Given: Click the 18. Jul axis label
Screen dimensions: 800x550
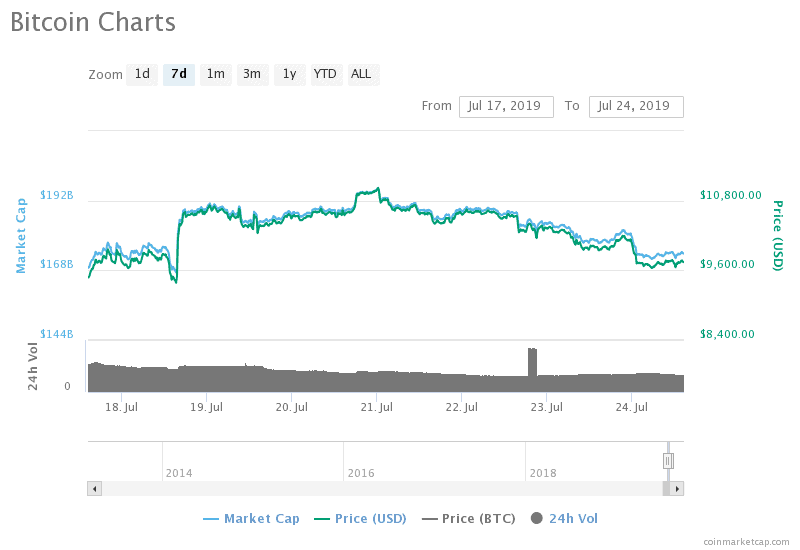Looking at the screenshot, I should click(121, 407).
